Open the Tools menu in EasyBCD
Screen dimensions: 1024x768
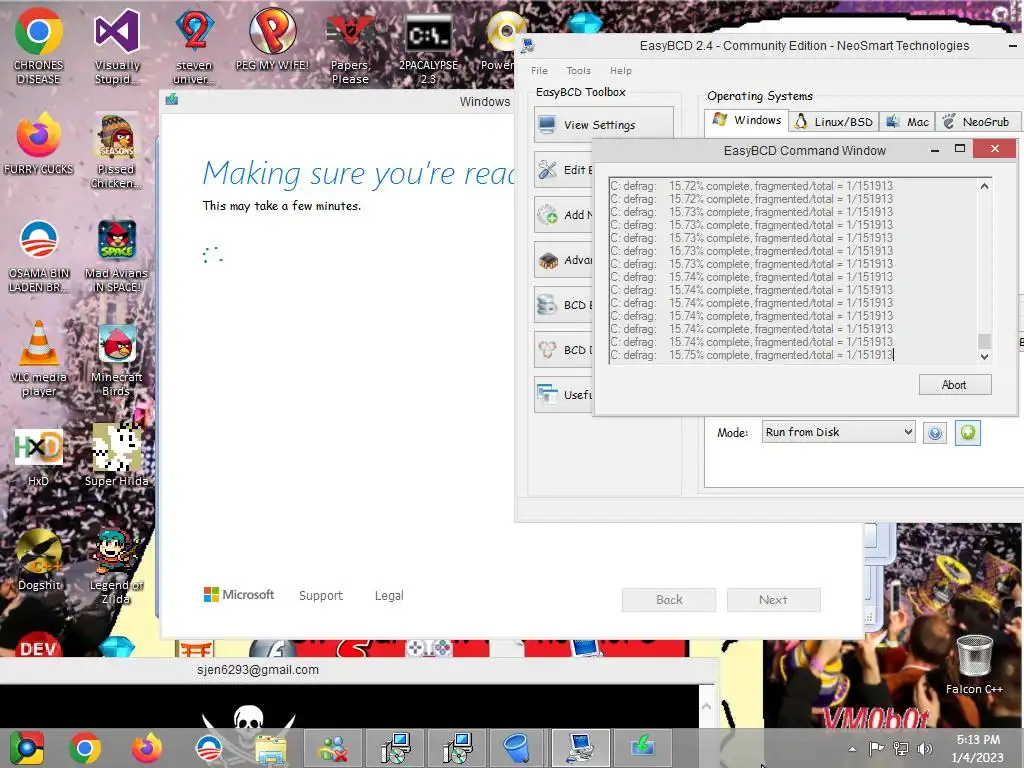tap(579, 71)
